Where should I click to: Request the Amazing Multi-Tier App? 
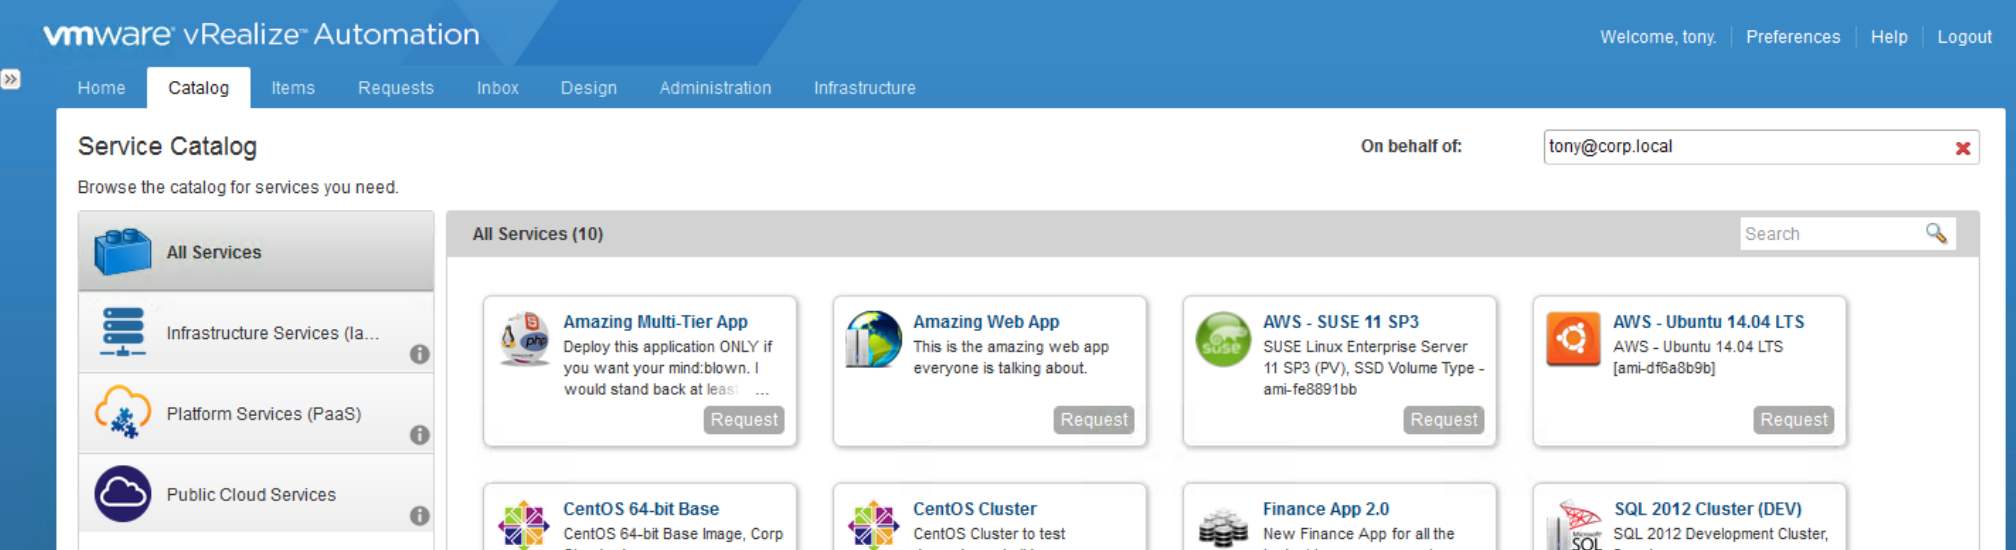tap(744, 420)
